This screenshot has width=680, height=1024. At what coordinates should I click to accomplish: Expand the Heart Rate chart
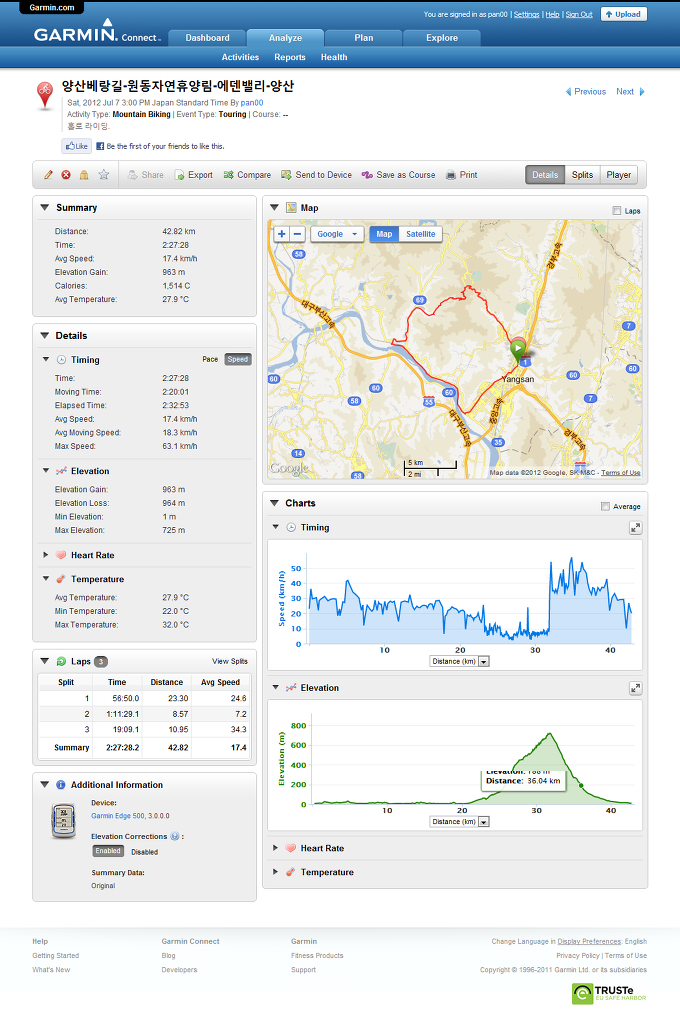[276, 848]
